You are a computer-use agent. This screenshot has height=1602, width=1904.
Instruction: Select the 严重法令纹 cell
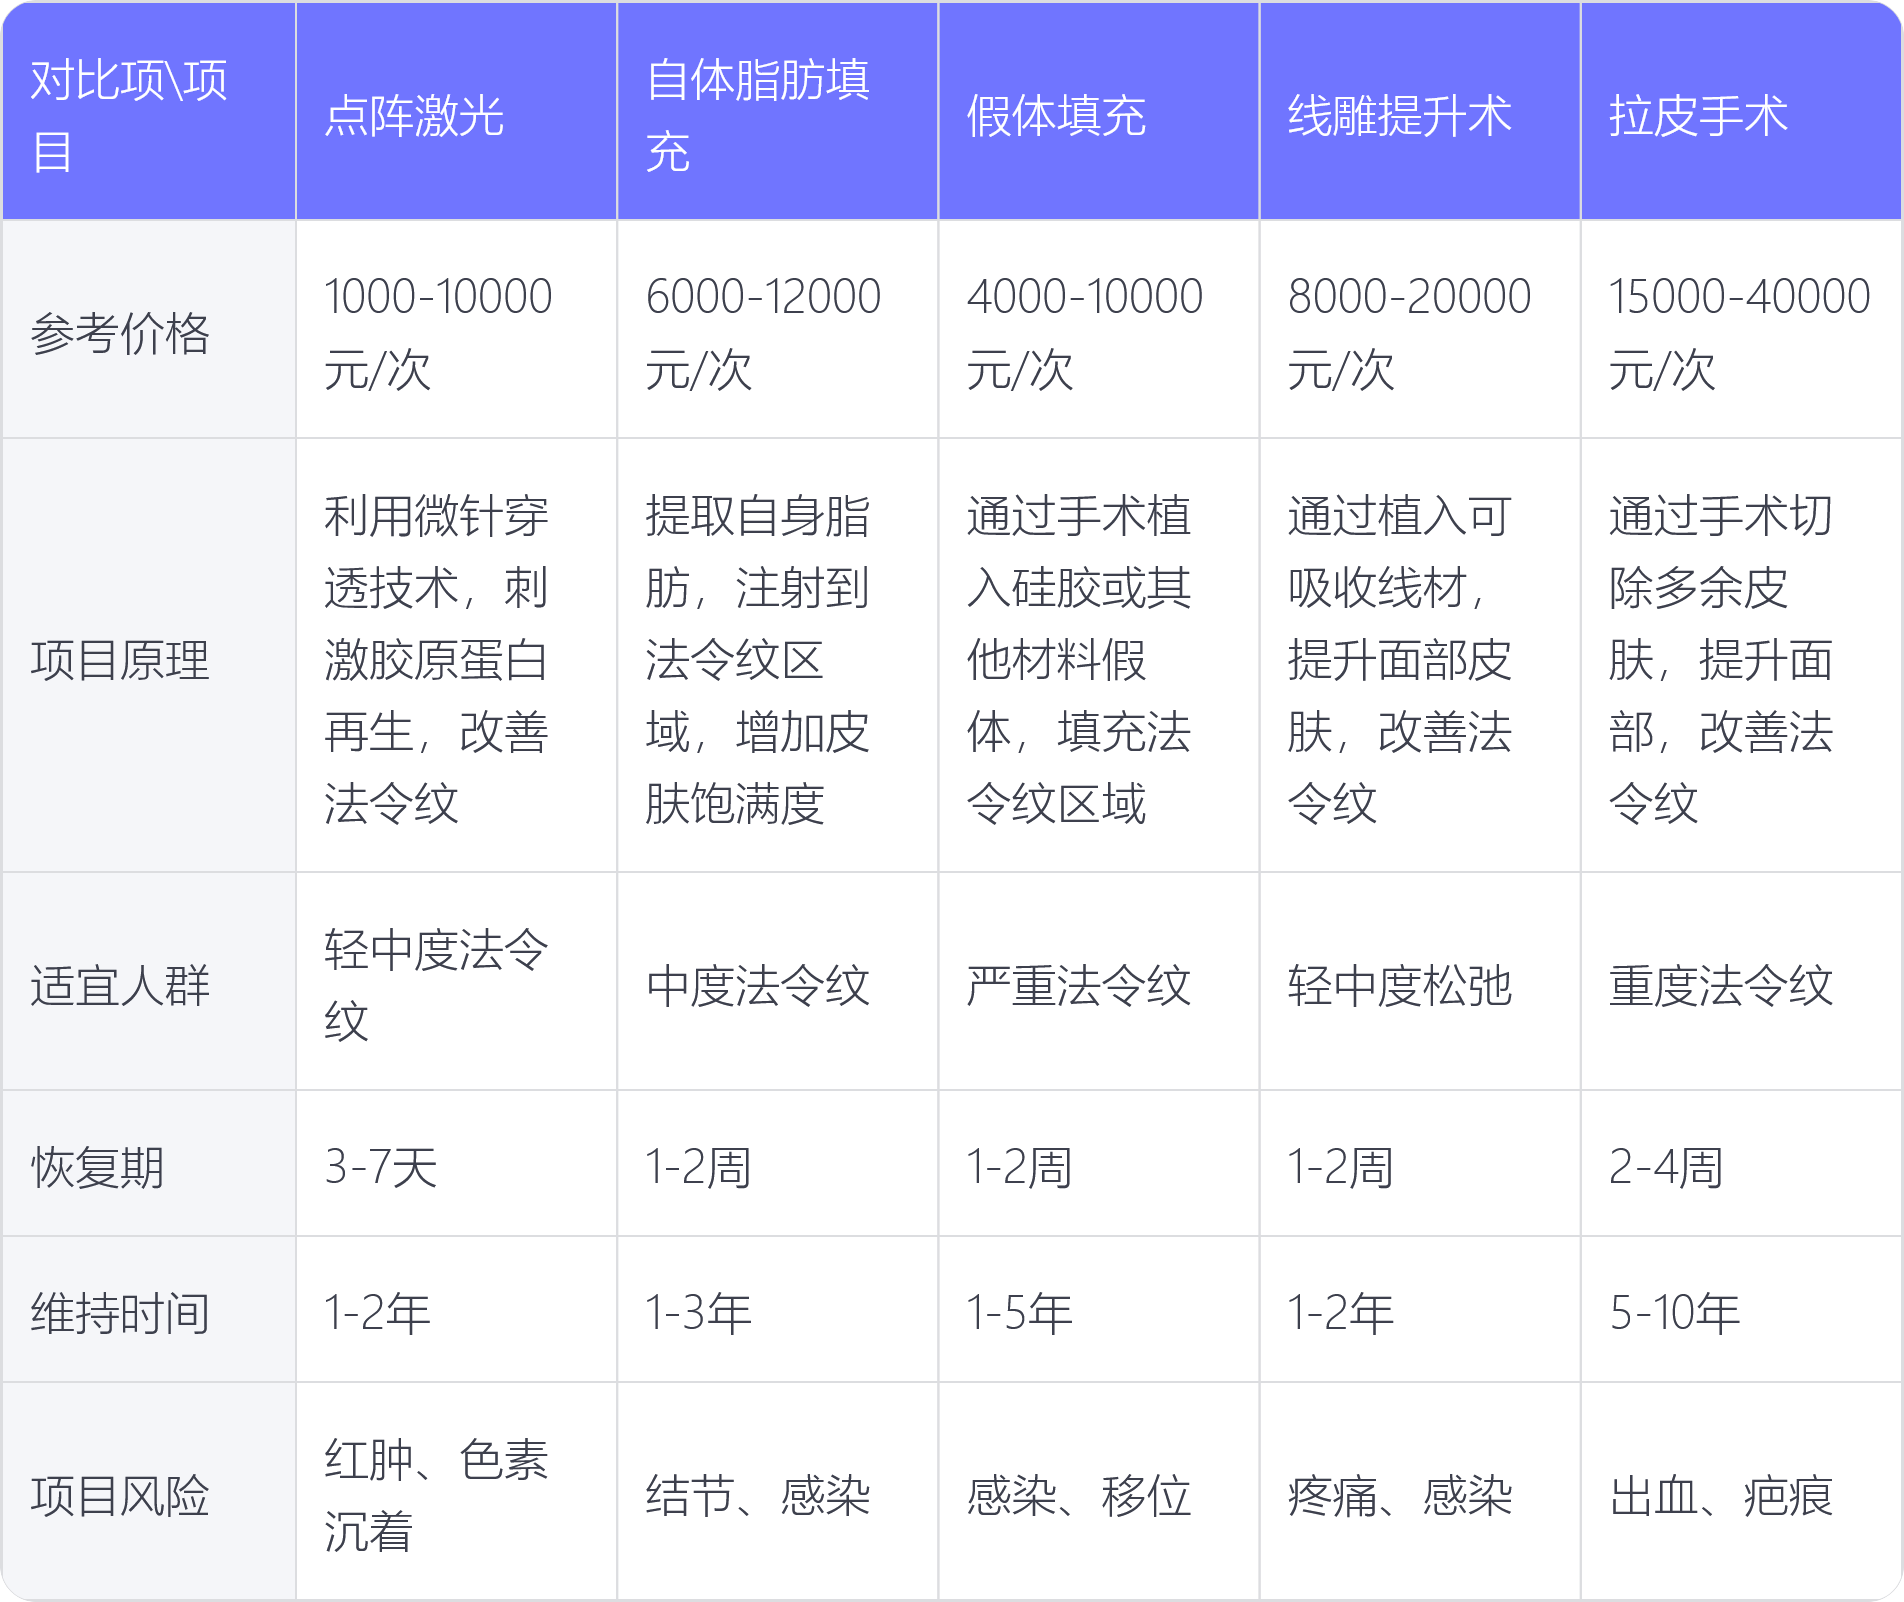click(x=1099, y=981)
